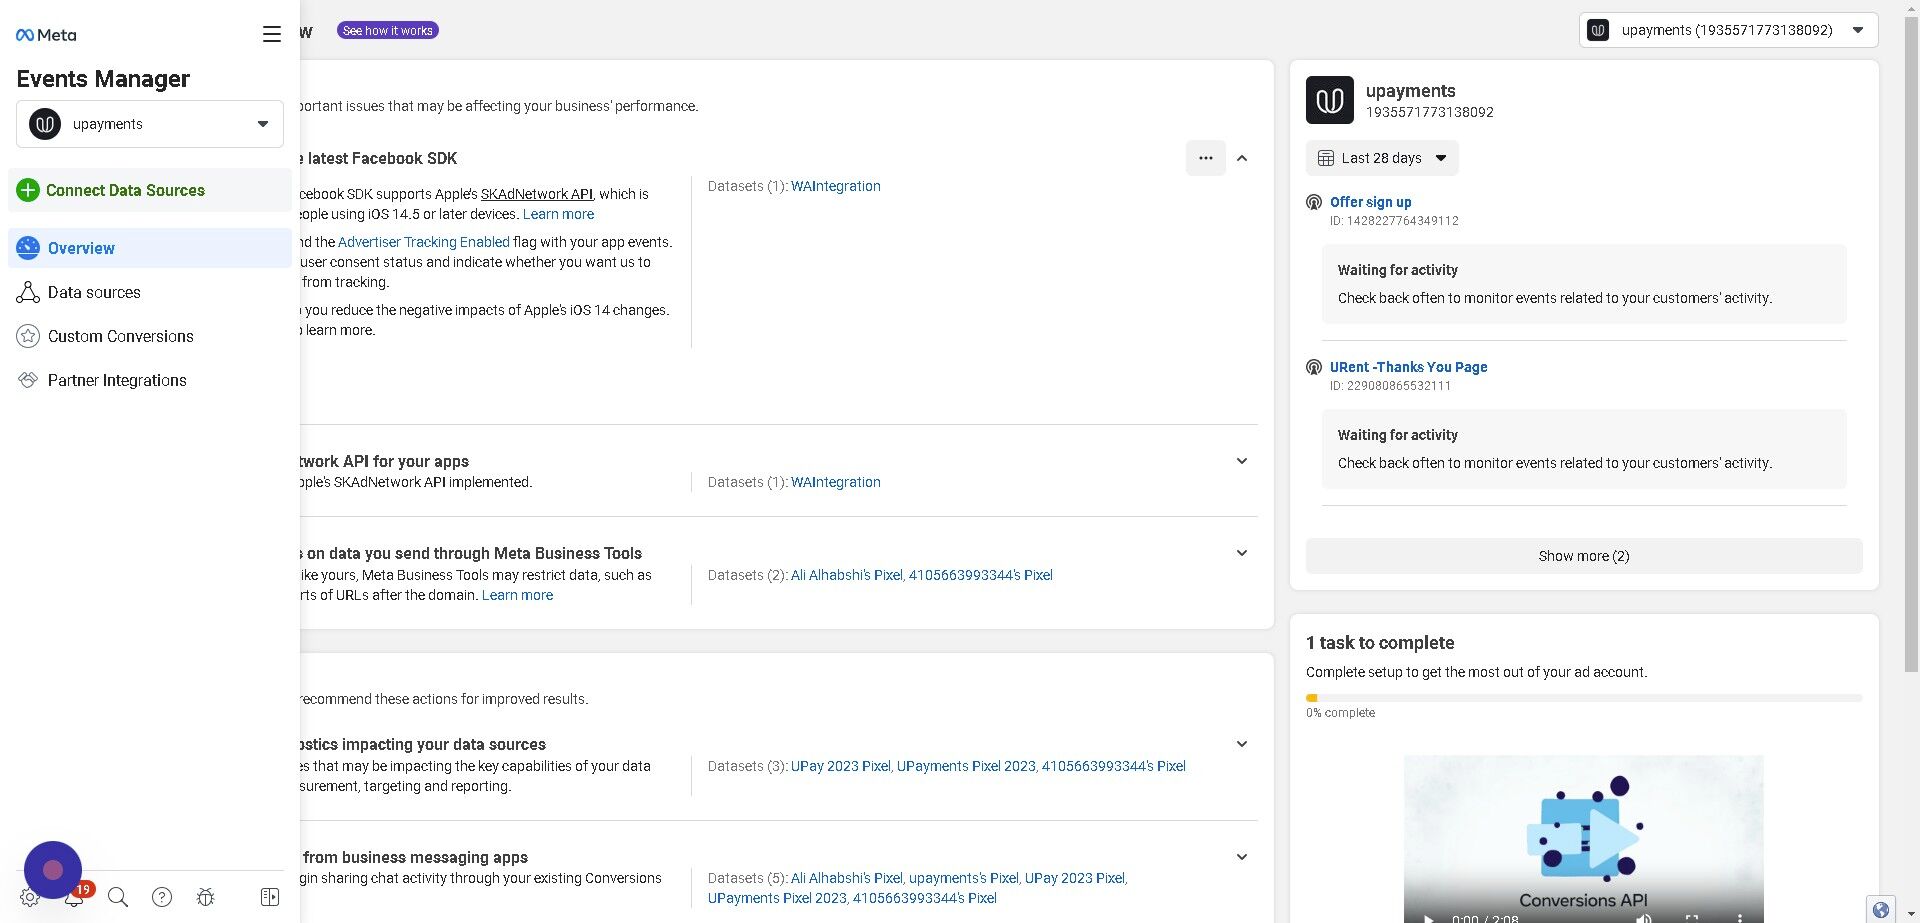Open Partner Integrations page
The width and height of the screenshot is (1920, 923).
(x=117, y=380)
